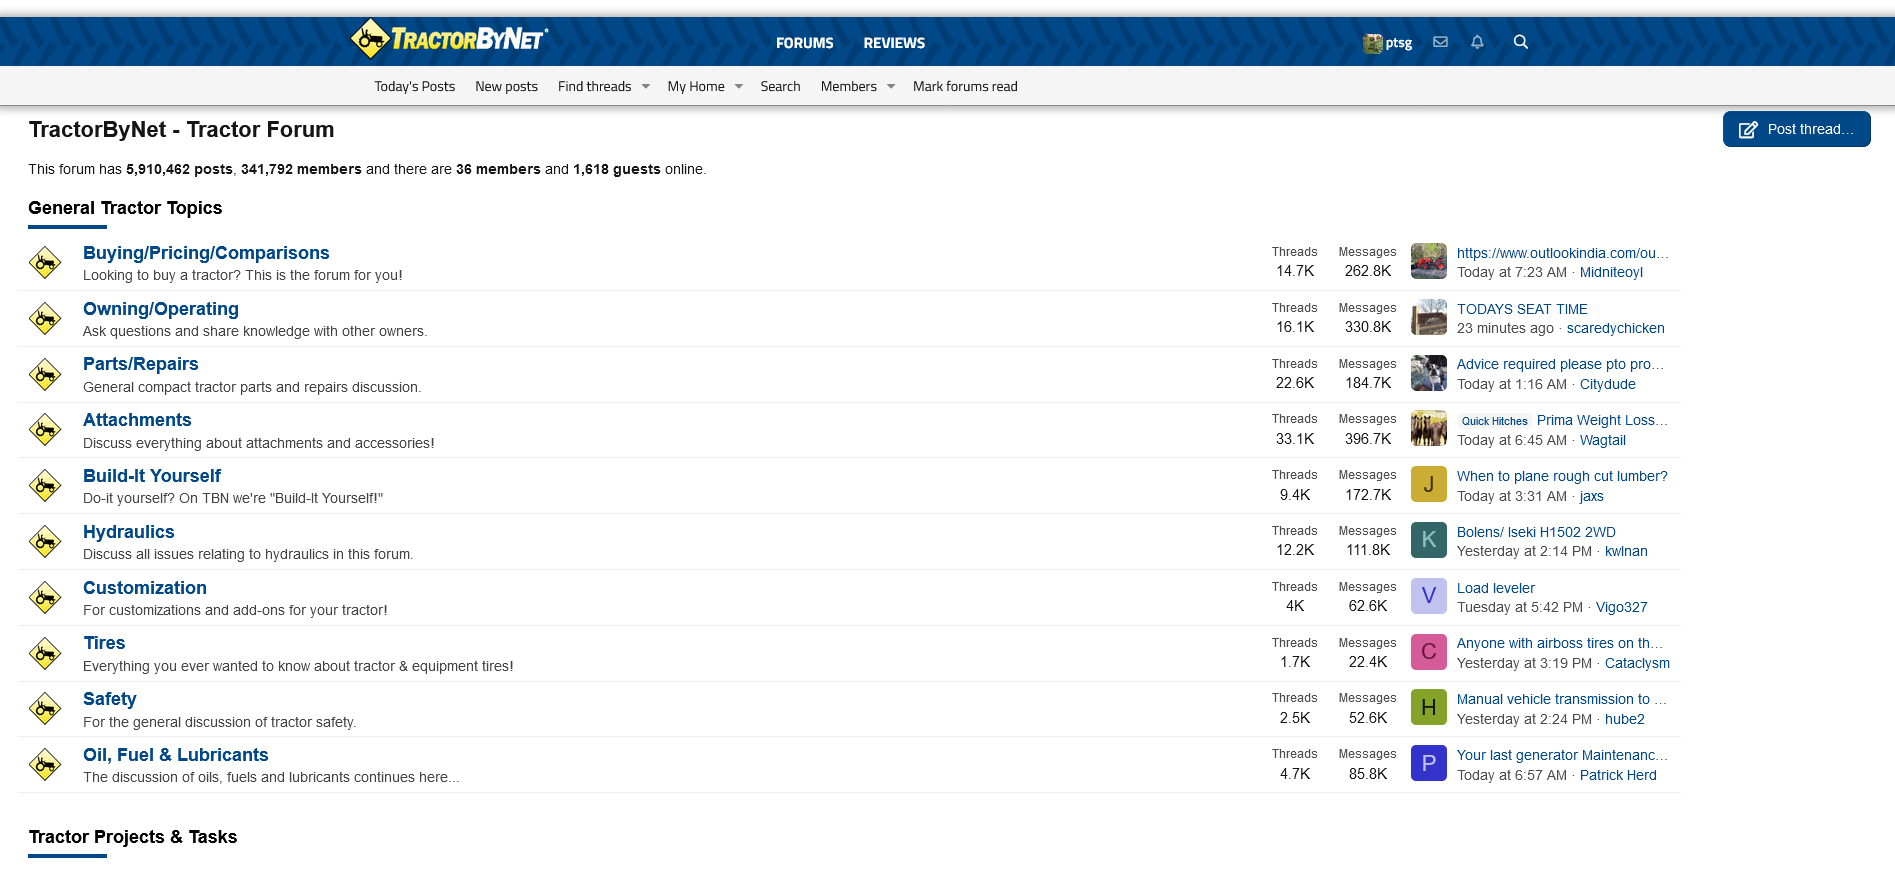
Task: Open the Attachments forum
Action: (137, 420)
